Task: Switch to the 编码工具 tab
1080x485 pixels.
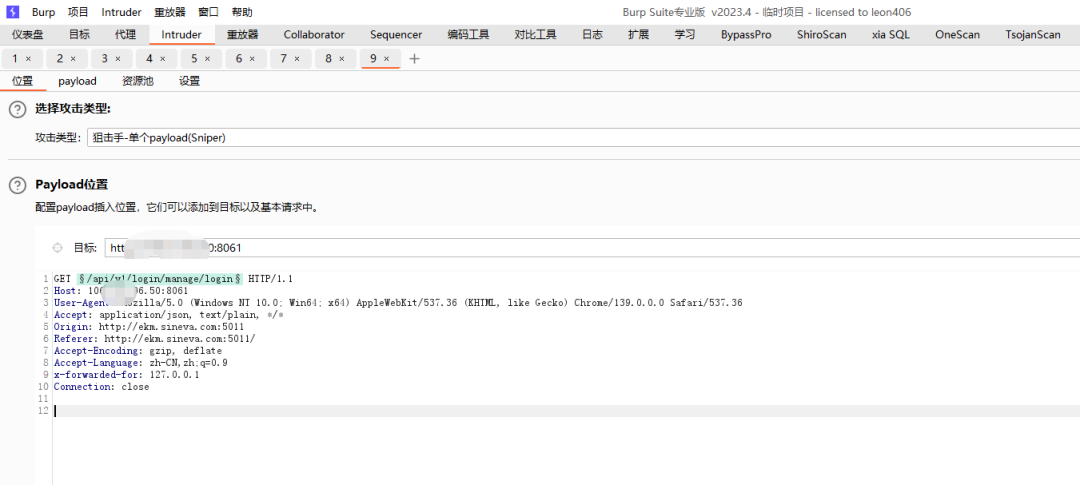Action: (468, 34)
